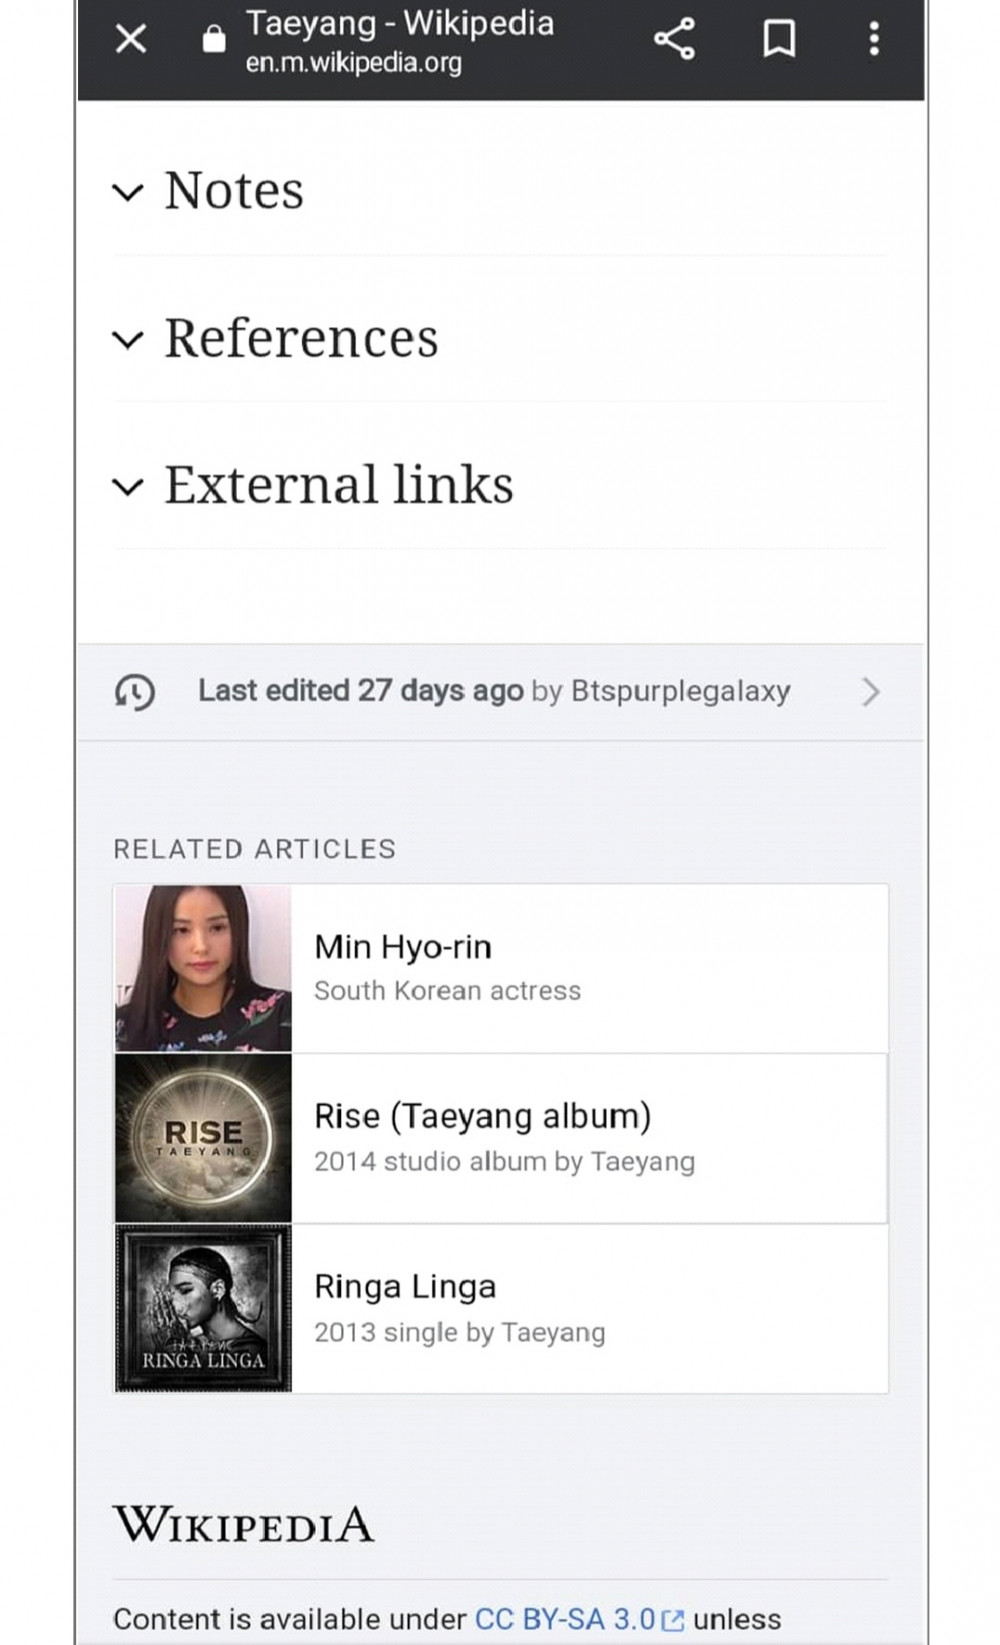The image size is (1000, 1645).
Task: Bookmark this page using bookmark icon
Action: point(779,39)
